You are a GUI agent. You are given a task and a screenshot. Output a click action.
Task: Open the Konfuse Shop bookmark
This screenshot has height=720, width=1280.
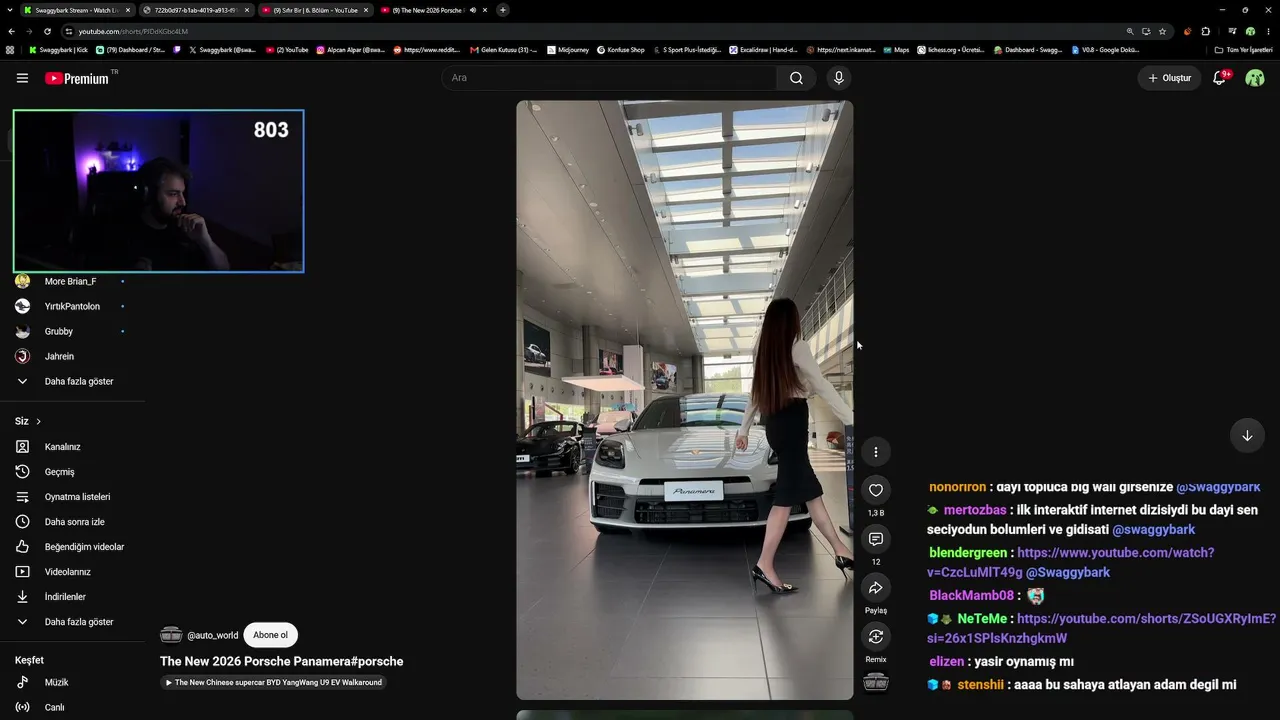(621, 49)
